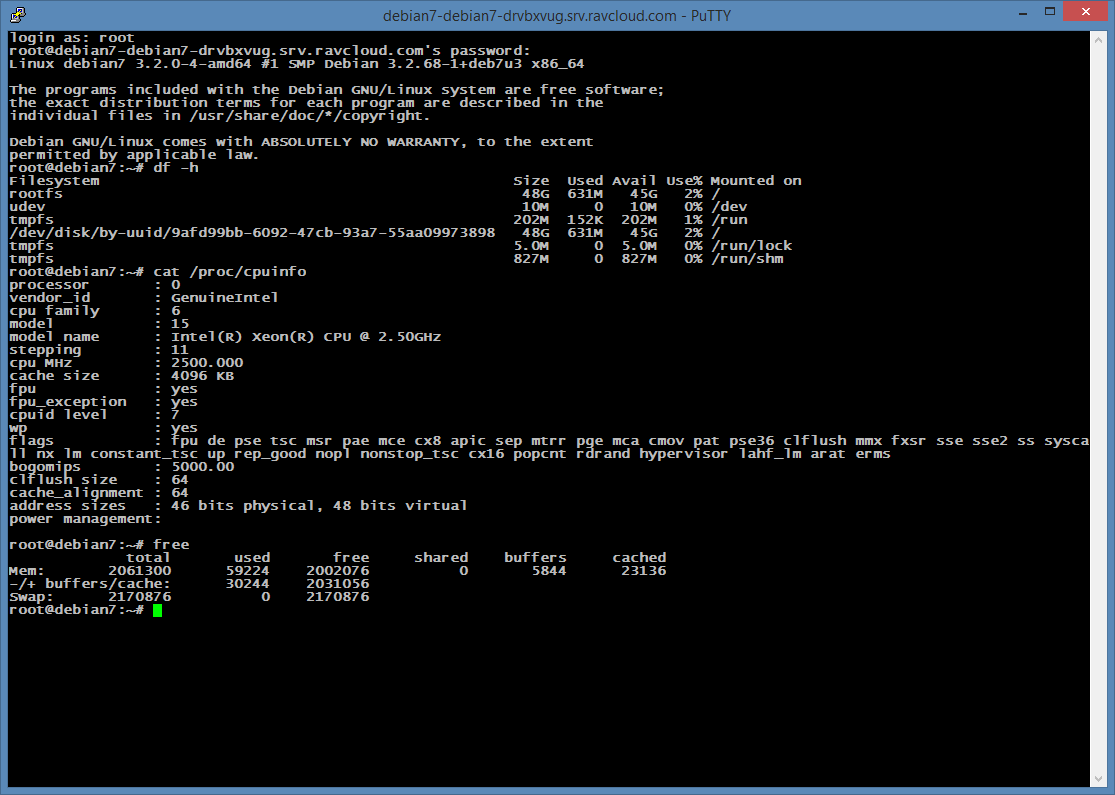Click the disk by-uuid filesystem path
The image size is (1115, 795).
pos(252,233)
